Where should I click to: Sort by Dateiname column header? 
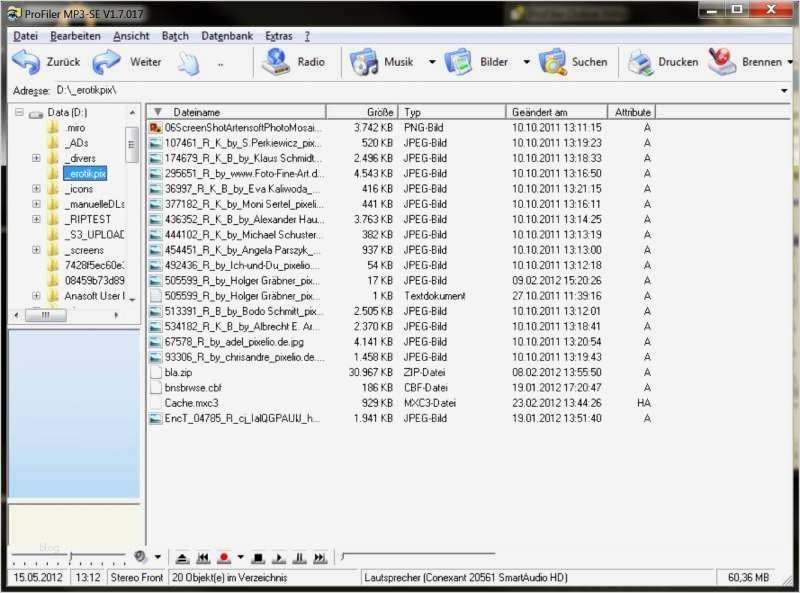pyautogui.click(x=237, y=112)
